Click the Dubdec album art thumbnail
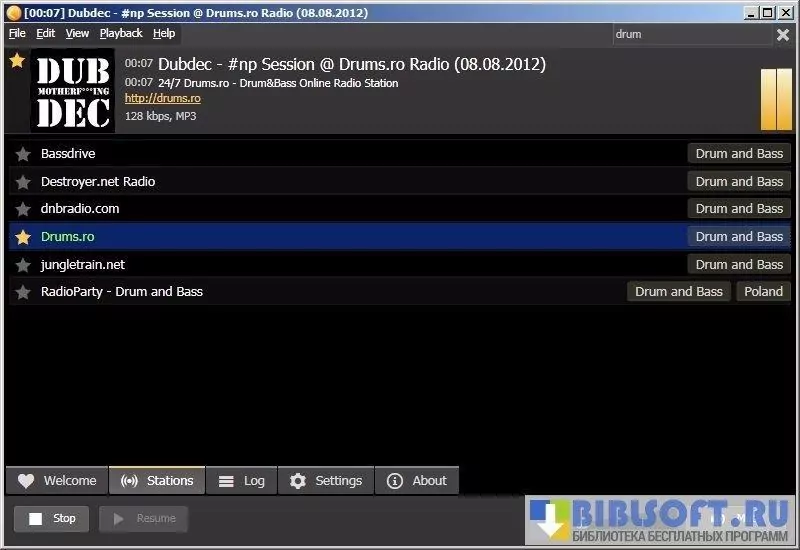Screen dimensions: 800x550 [x=72, y=91]
